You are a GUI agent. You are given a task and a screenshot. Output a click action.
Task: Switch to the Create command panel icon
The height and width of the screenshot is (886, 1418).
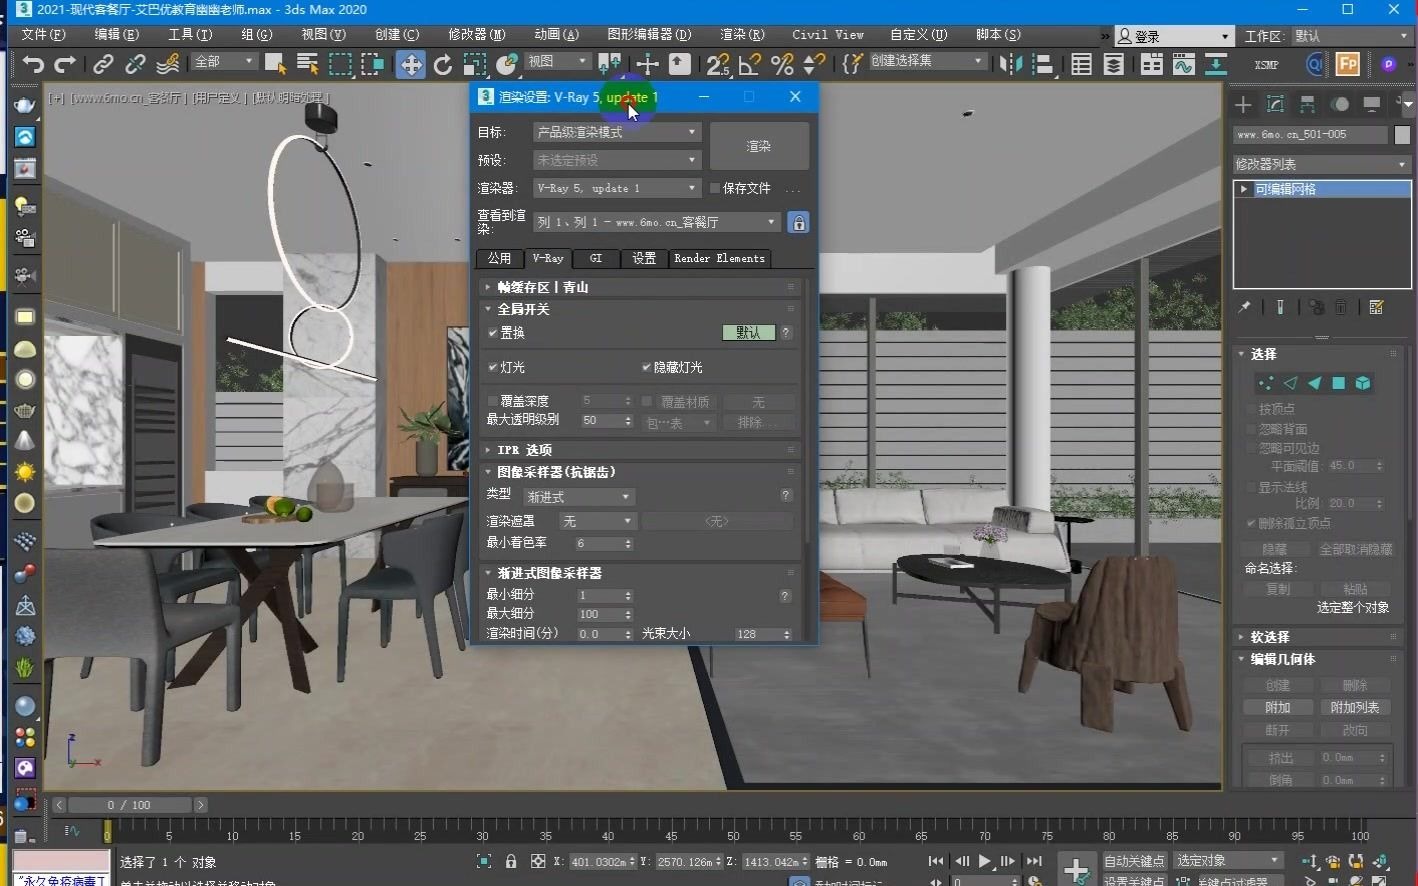pos(1242,104)
